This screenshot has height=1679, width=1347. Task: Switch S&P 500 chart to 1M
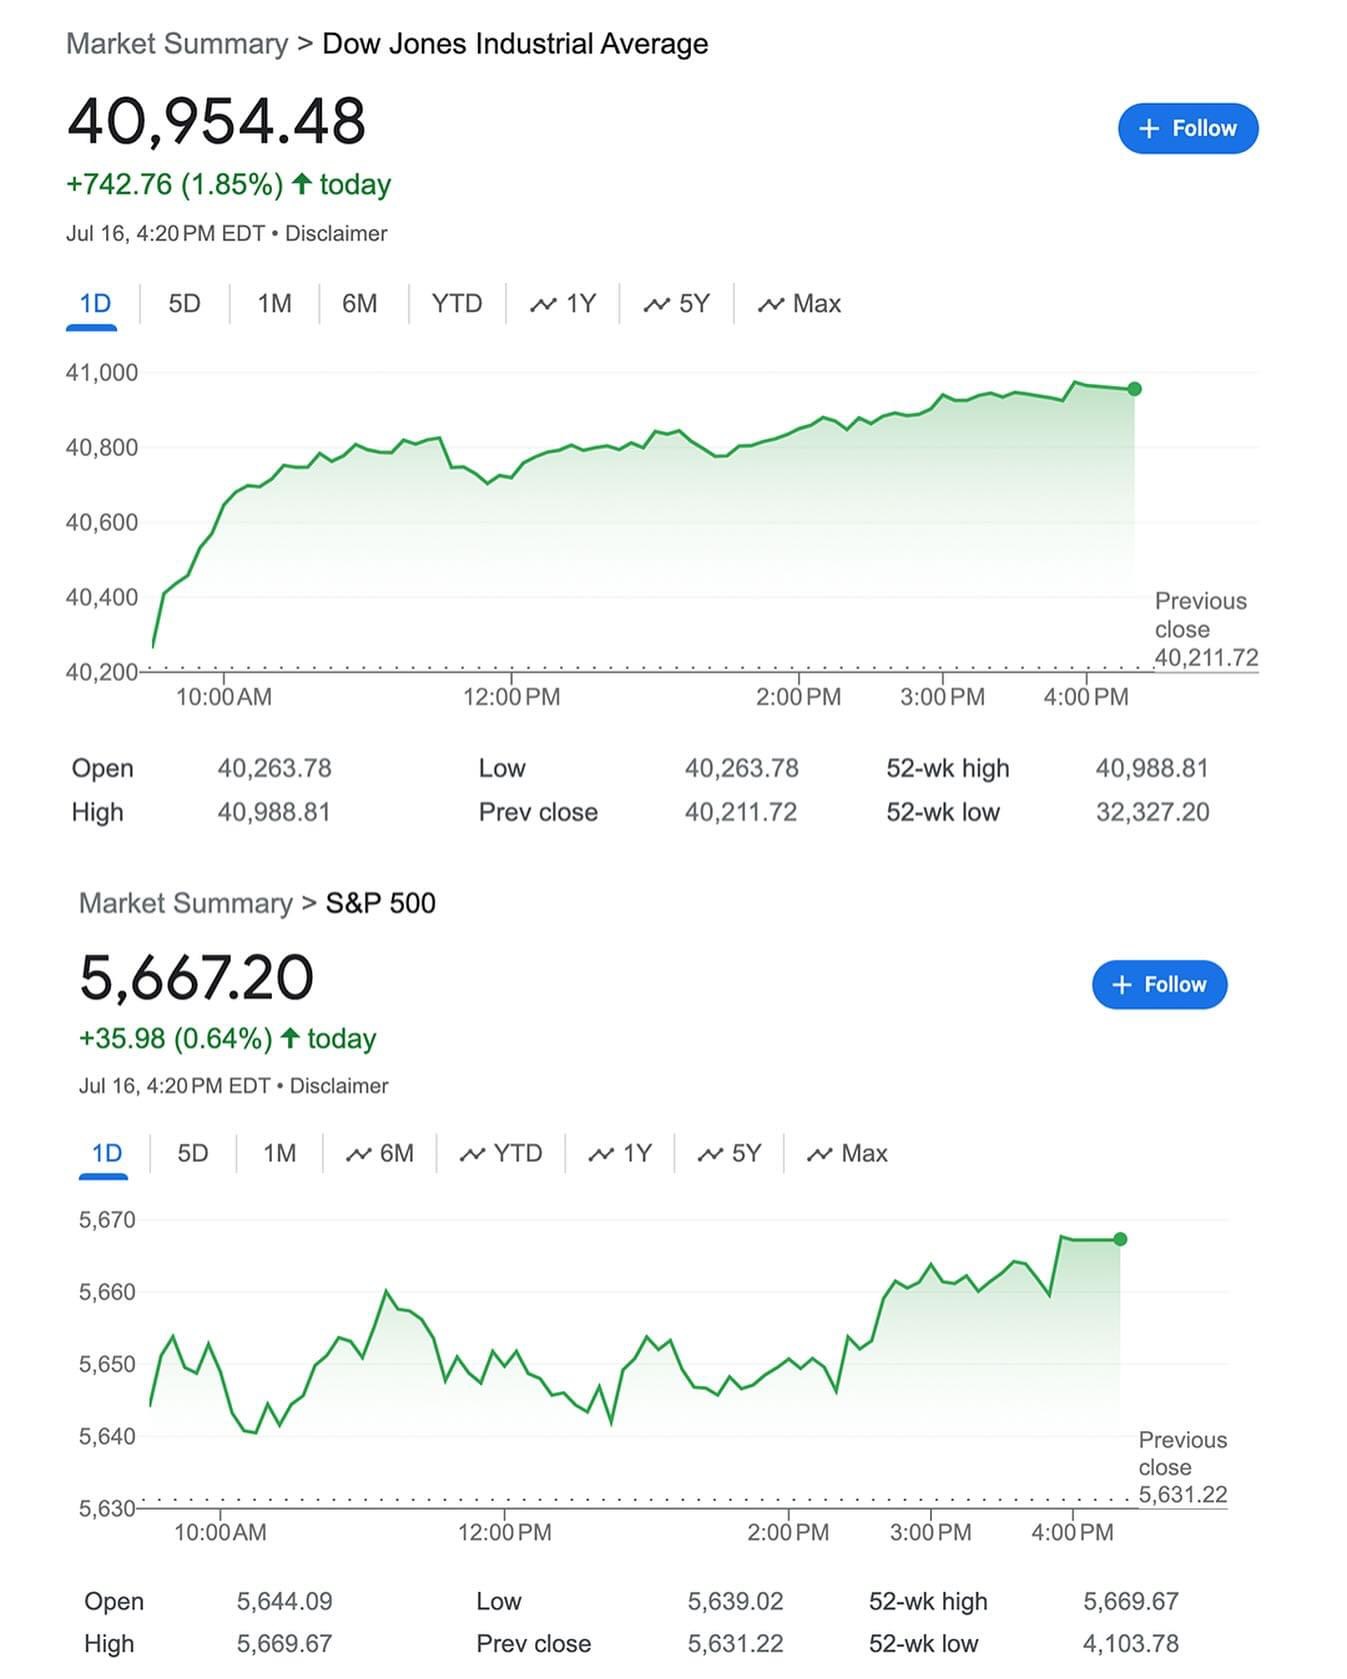(x=279, y=1153)
